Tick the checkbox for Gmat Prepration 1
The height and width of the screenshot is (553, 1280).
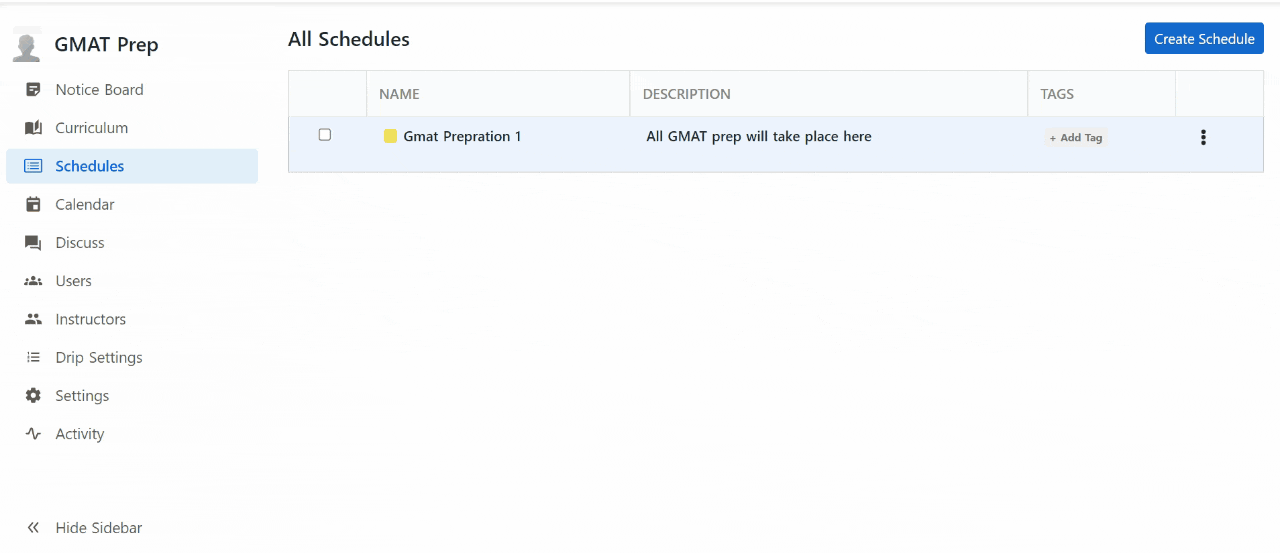[x=324, y=135]
